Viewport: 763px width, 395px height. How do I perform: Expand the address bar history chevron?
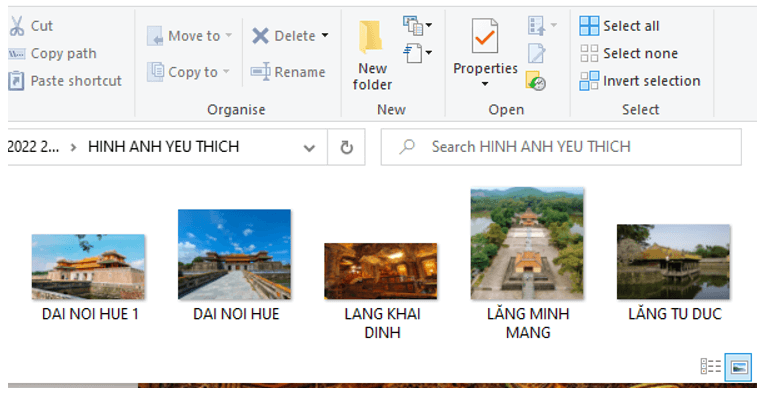(309, 147)
